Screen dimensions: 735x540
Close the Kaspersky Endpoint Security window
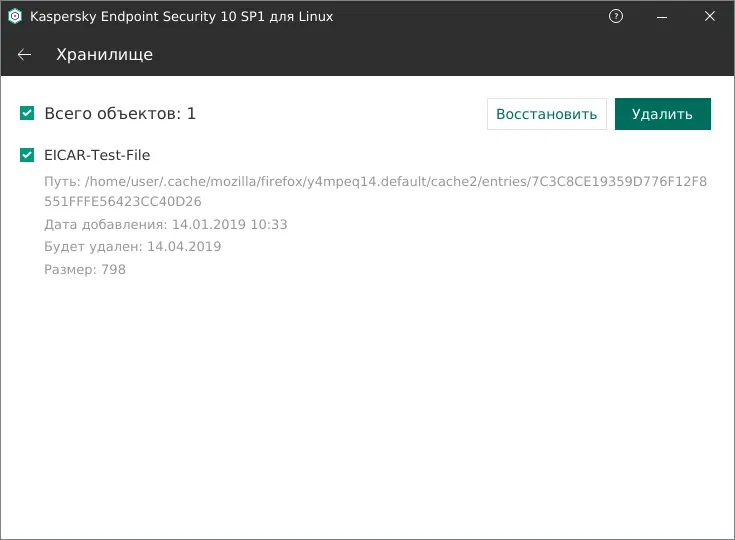tap(709, 16)
